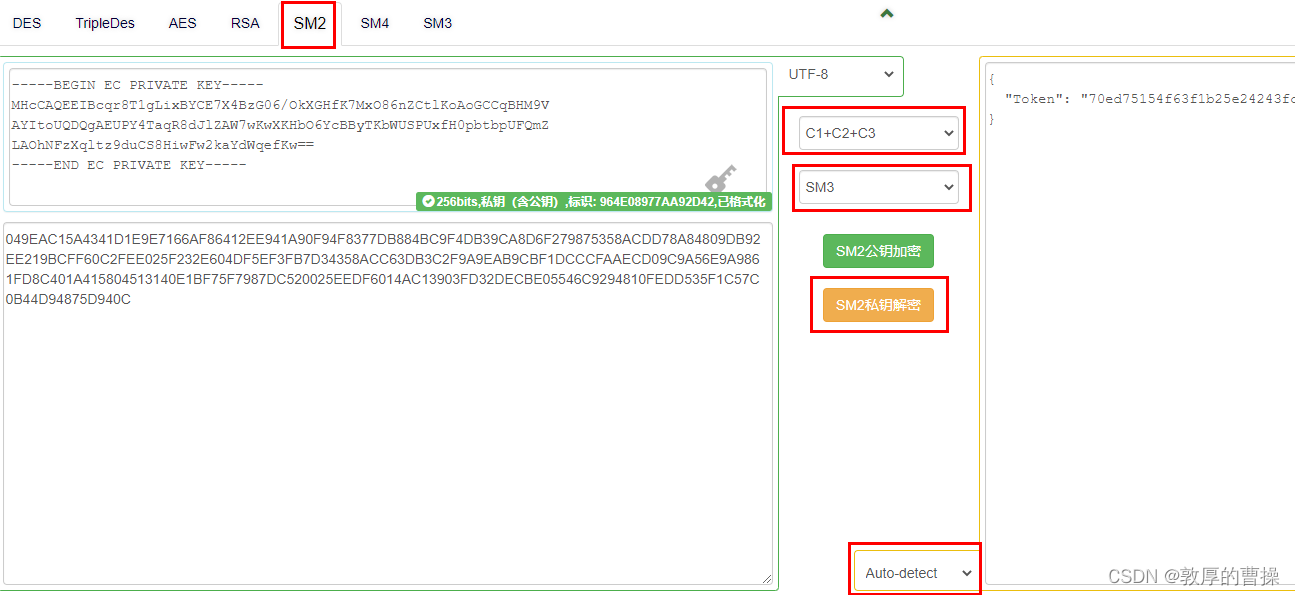Open the Auto-detect format dropdown
Image resolution: width=1295 pixels, height=595 pixels.
pyautogui.click(x=913, y=570)
